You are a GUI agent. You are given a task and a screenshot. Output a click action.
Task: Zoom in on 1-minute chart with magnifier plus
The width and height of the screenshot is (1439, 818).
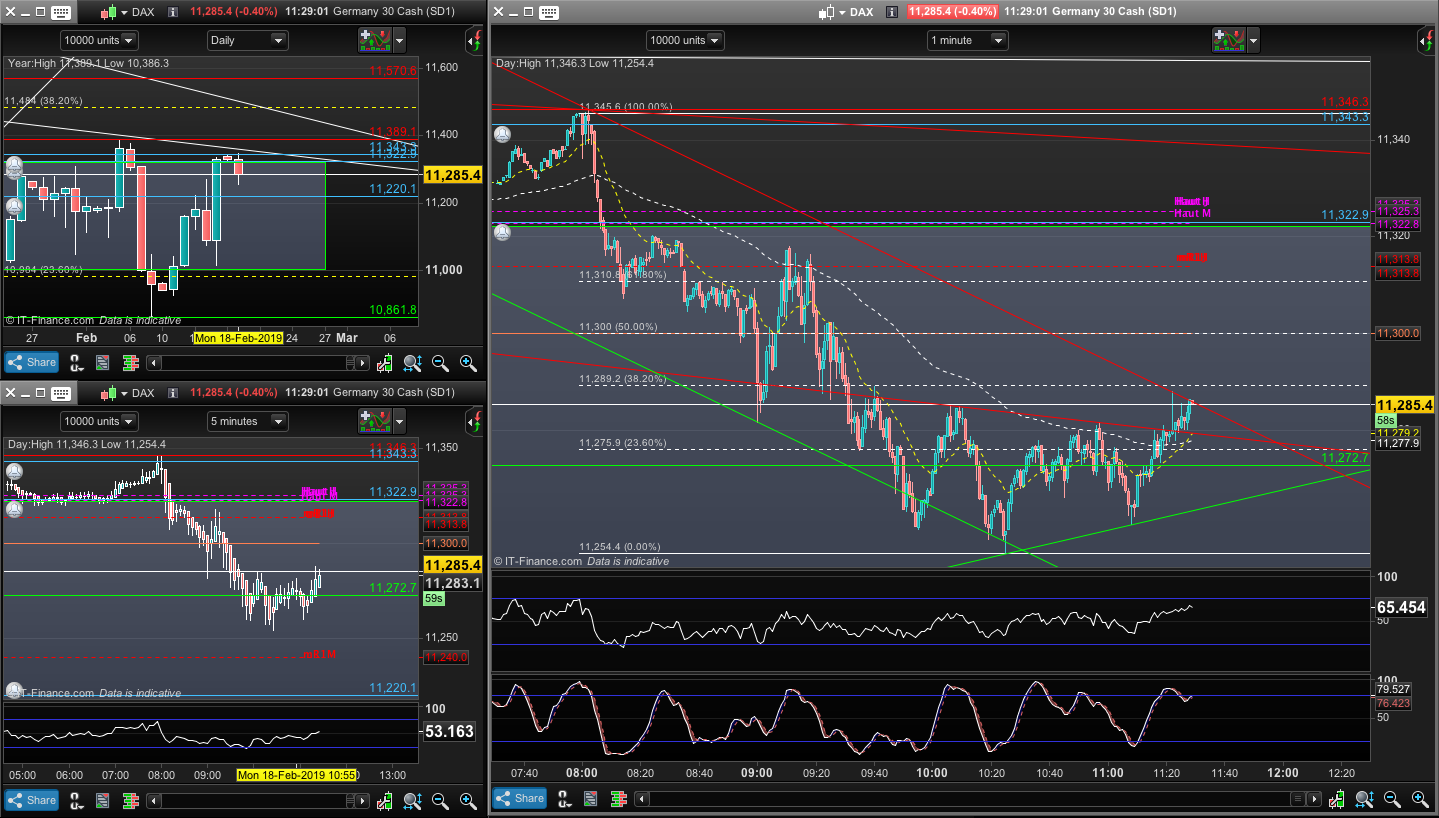[x=1420, y=798]
